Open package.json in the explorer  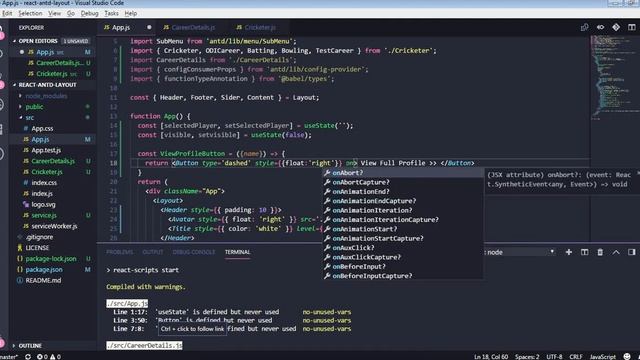tap(44, 270)
